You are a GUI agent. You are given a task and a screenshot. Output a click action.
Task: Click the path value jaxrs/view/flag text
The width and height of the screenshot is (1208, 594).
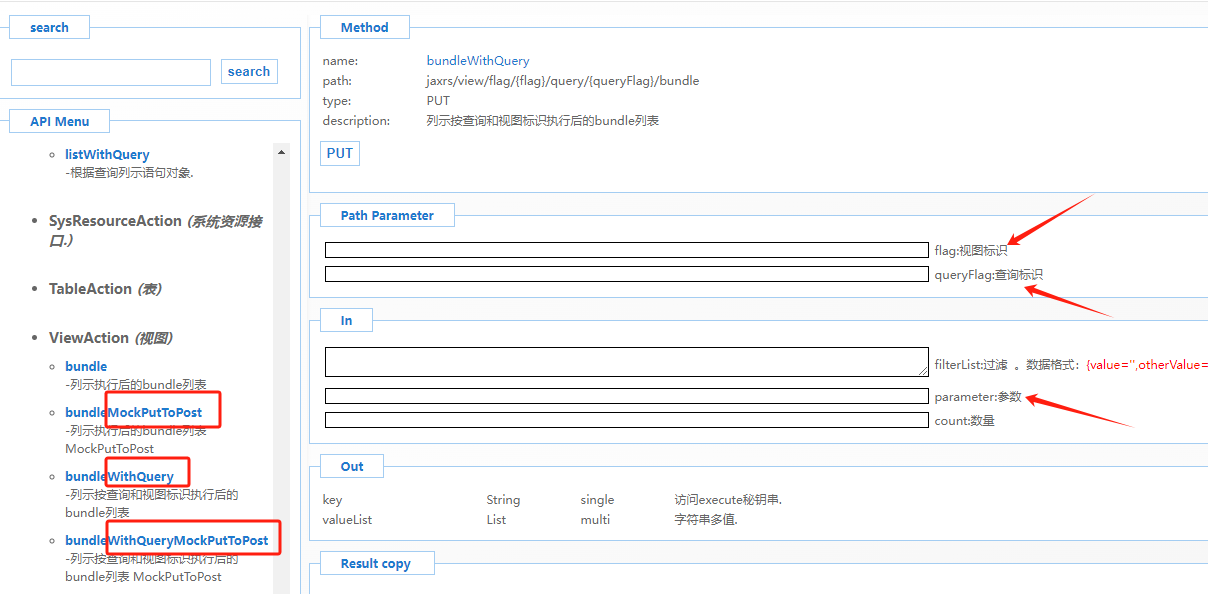(x=563, y=81)
